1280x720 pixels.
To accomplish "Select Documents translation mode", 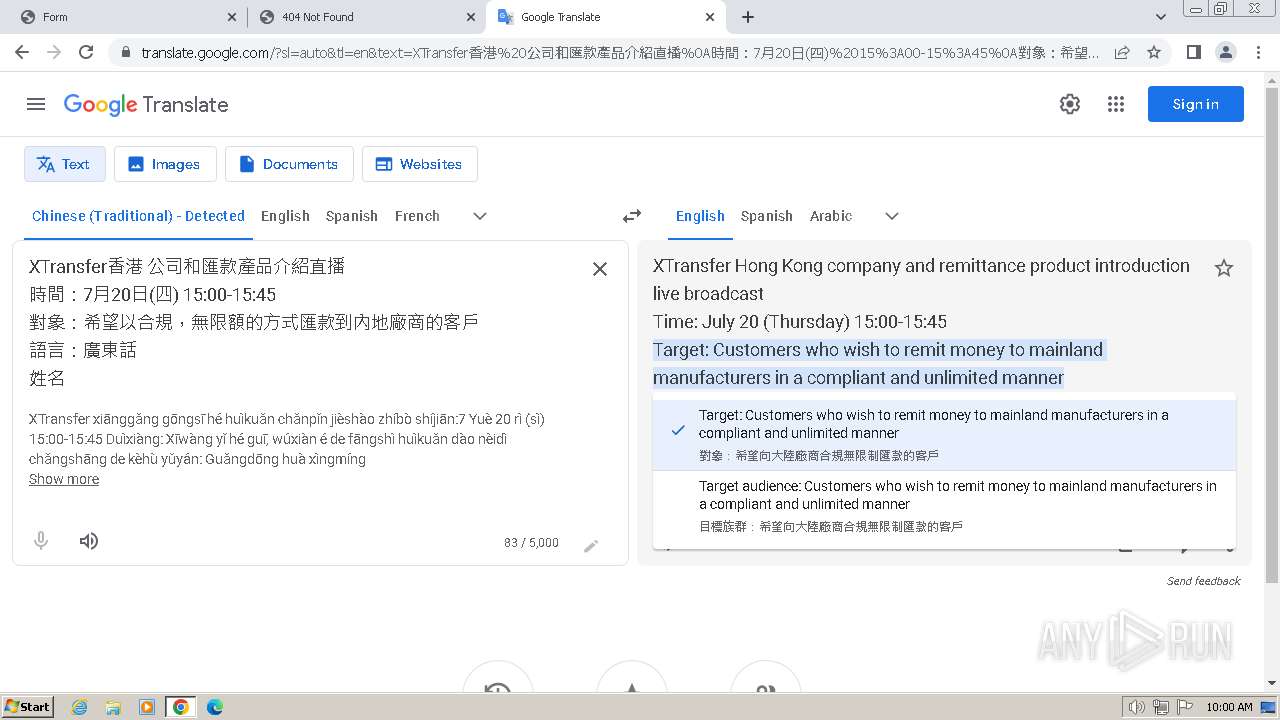I will tap(289, 164).
